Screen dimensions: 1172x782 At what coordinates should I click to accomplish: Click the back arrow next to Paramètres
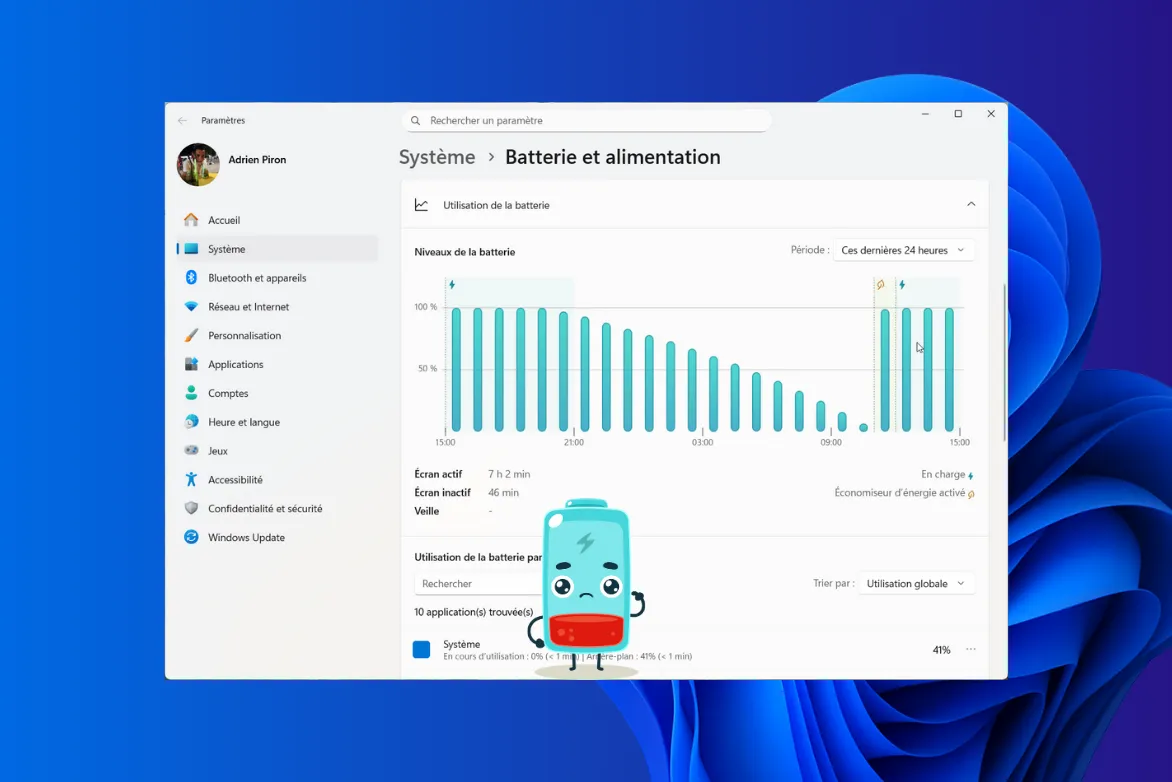point(182,121)
